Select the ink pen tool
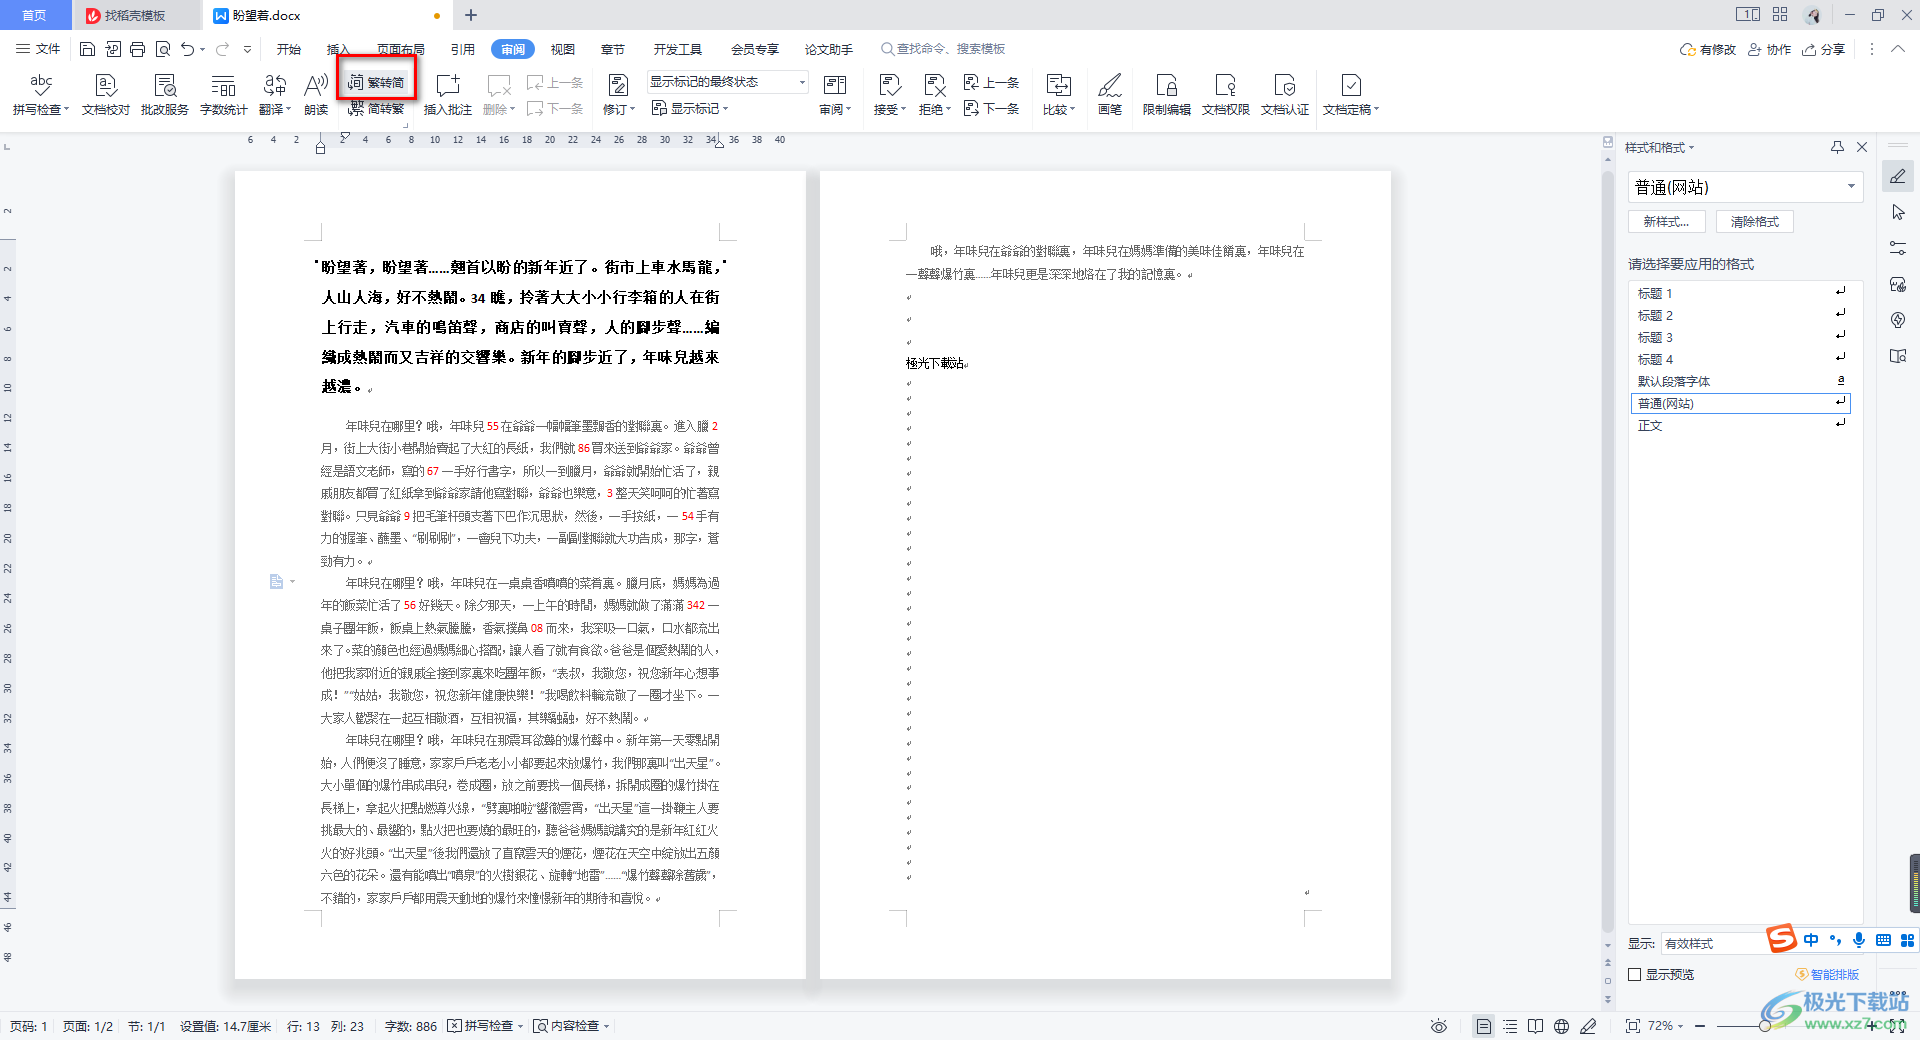Screen dimensions: 1920x1040 [1110, 95]
